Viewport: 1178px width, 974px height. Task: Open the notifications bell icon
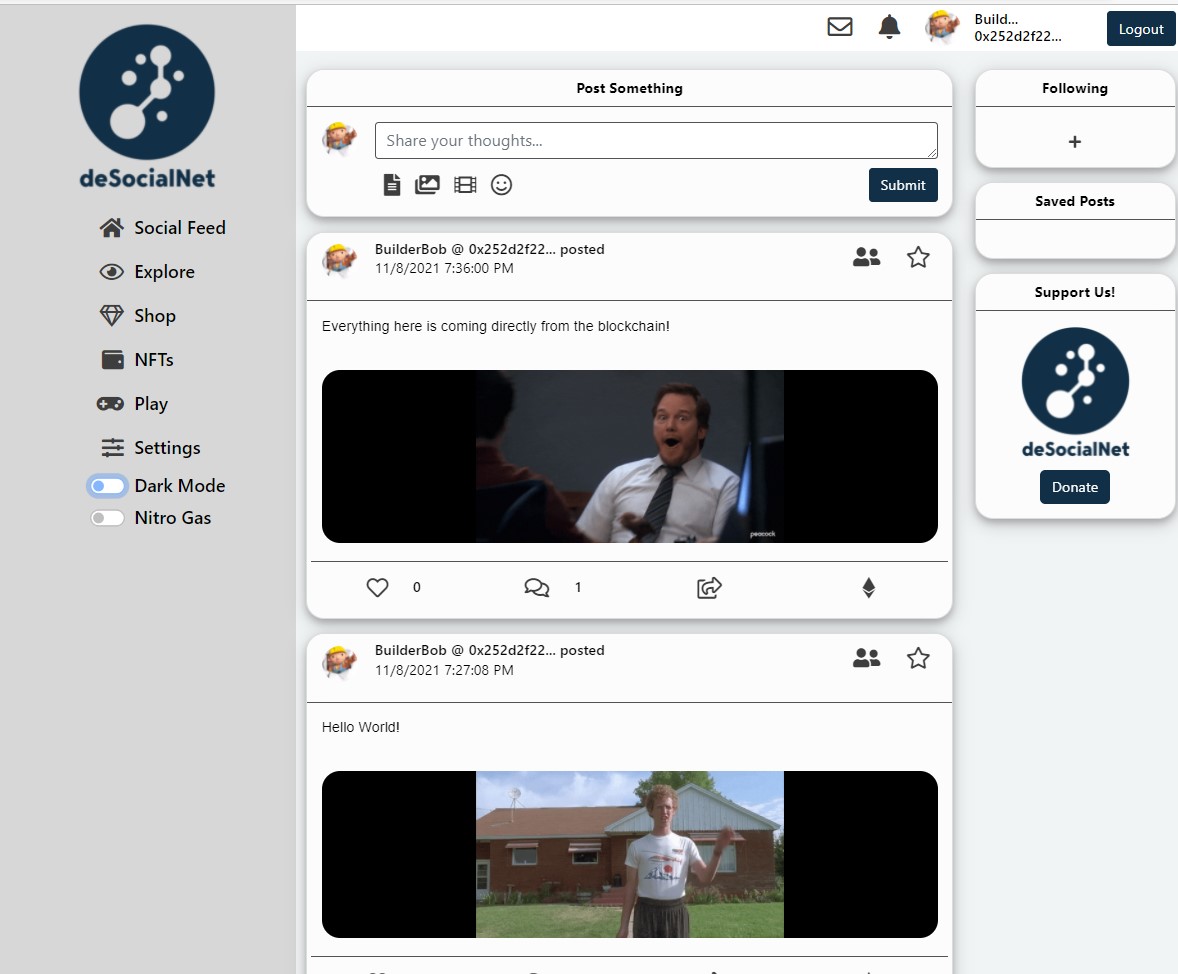(x=889, y=27)
